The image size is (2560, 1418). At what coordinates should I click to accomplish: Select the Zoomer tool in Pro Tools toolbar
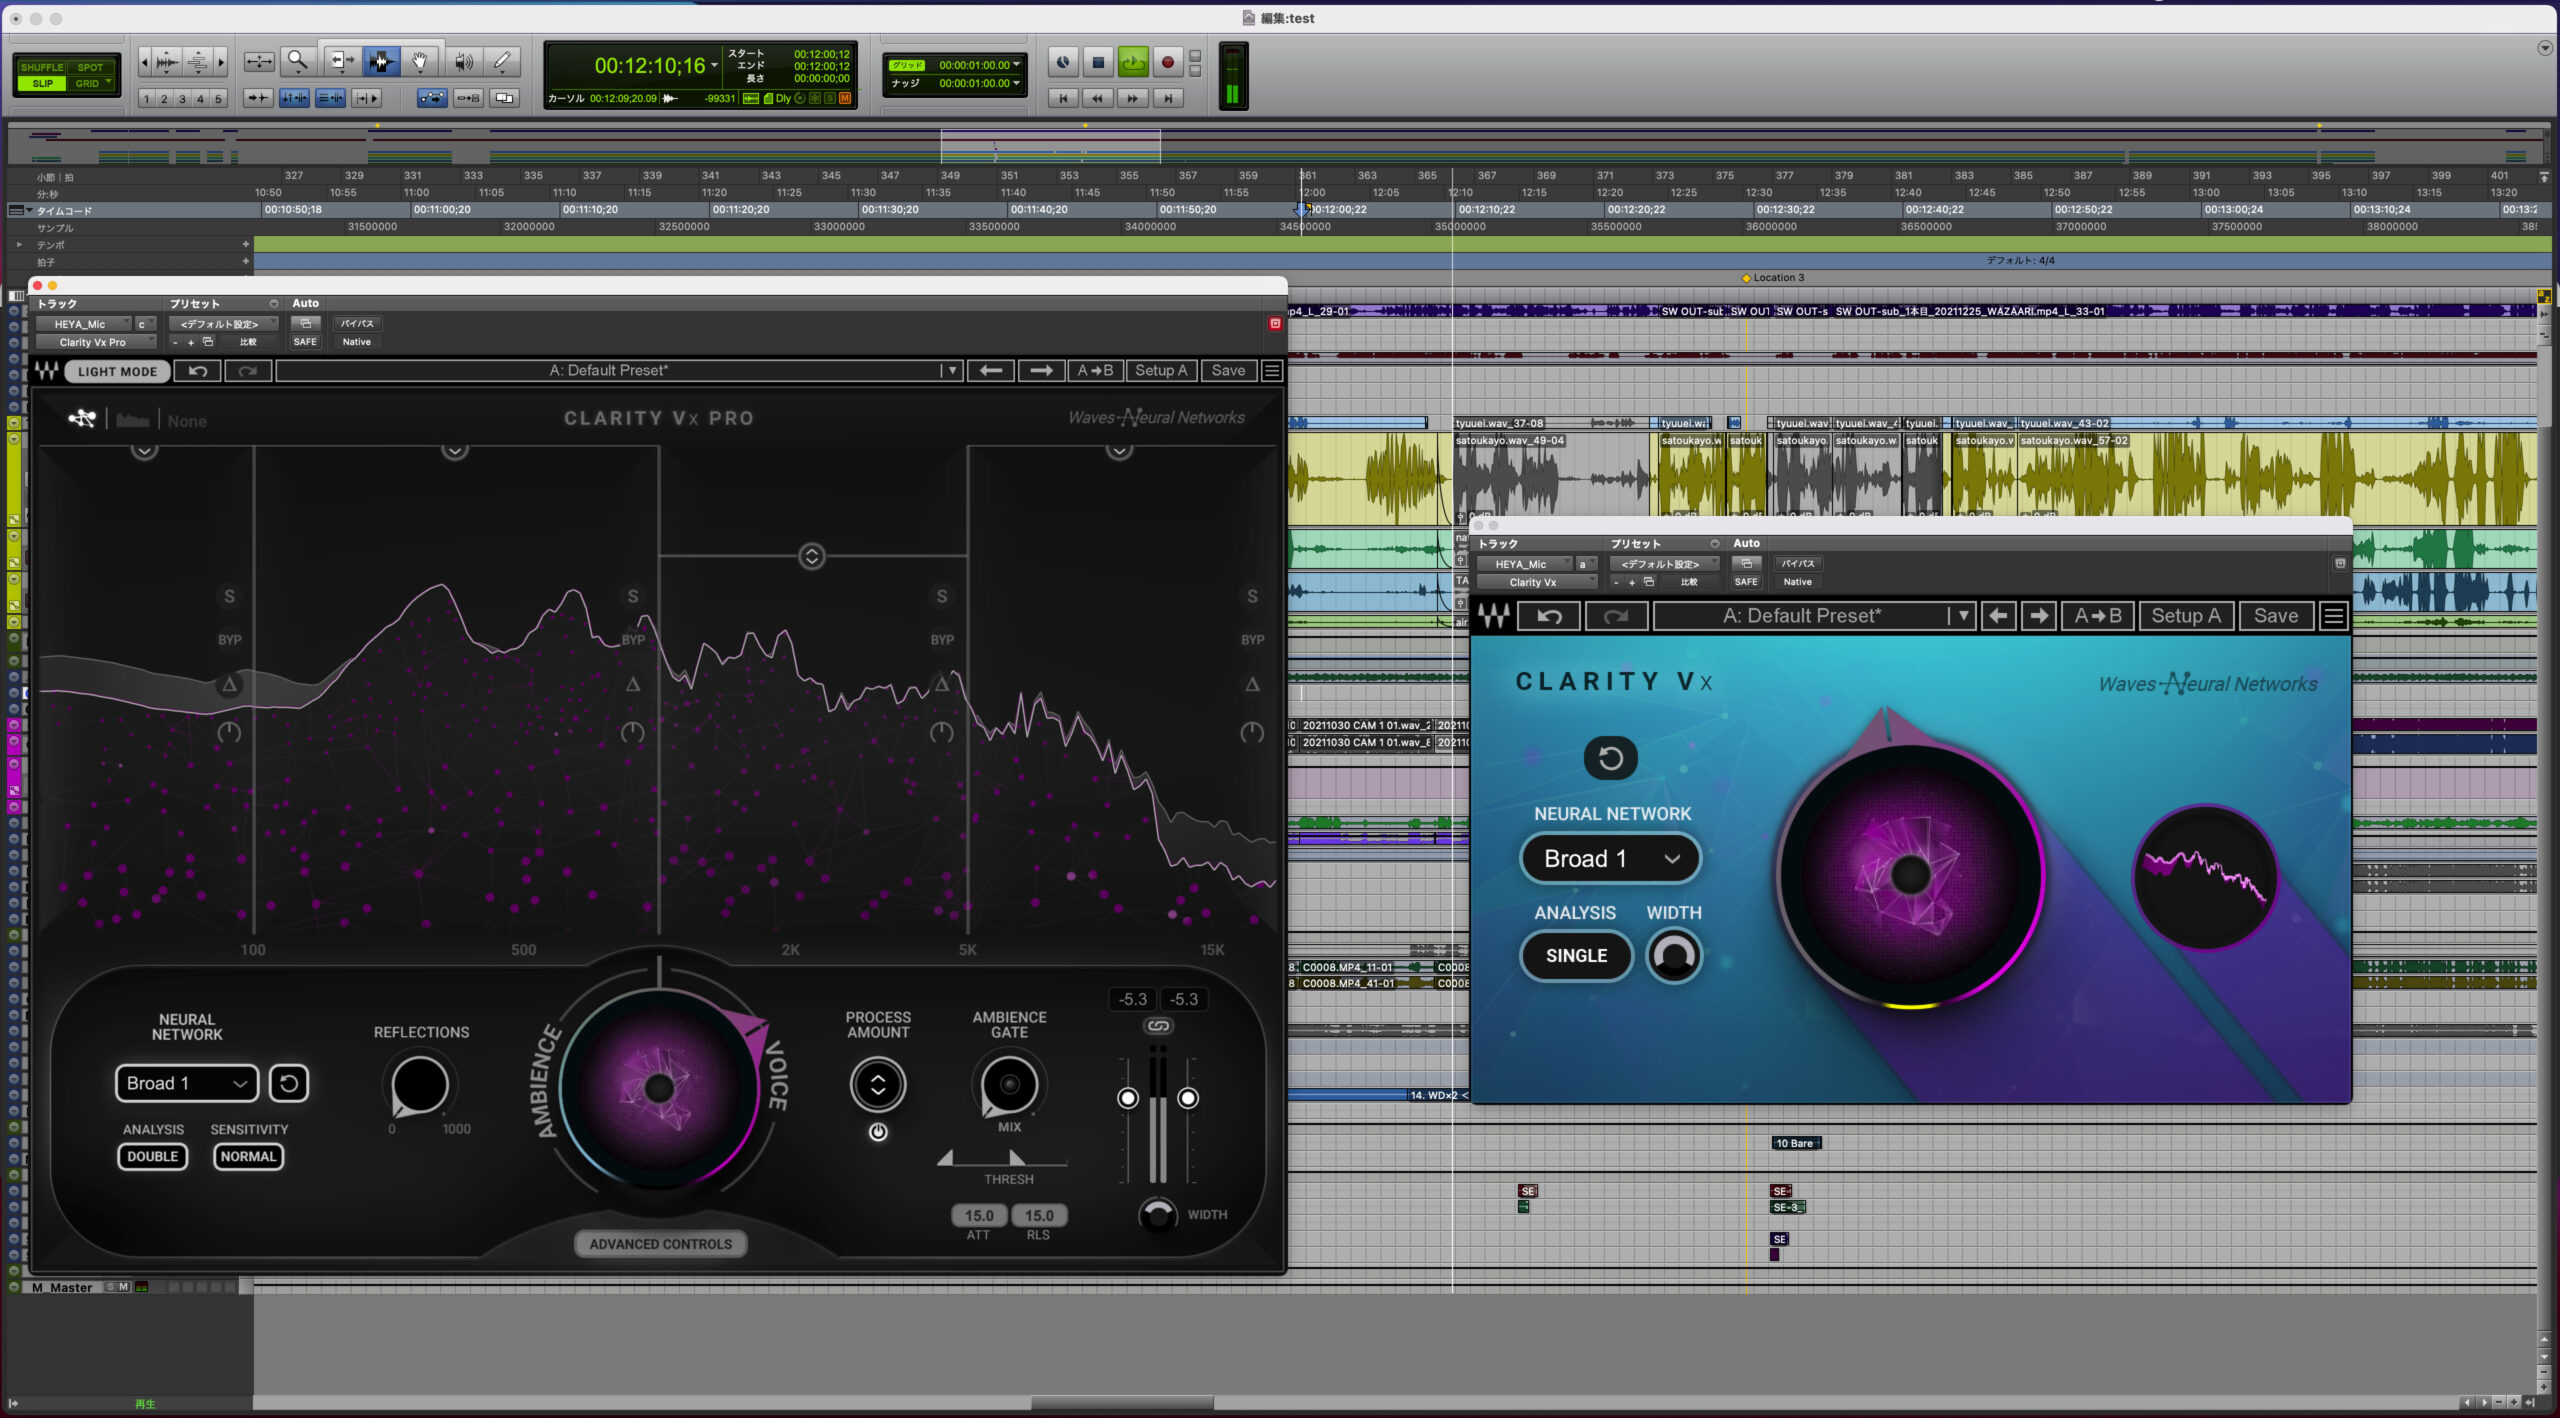click(297, 63)
